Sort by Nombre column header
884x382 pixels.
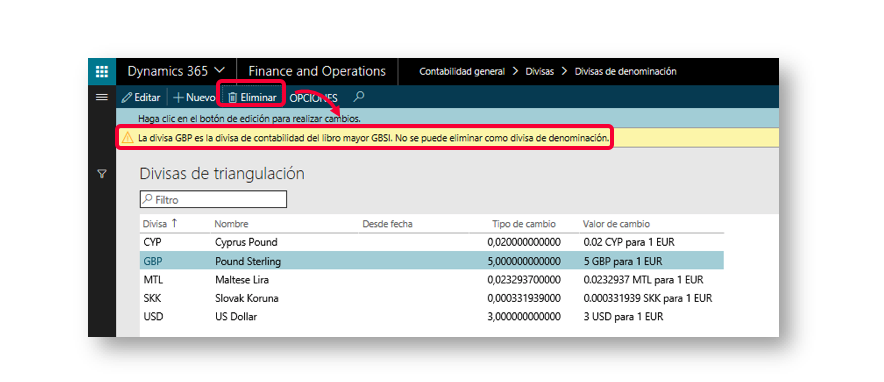(x=231, y=224)
